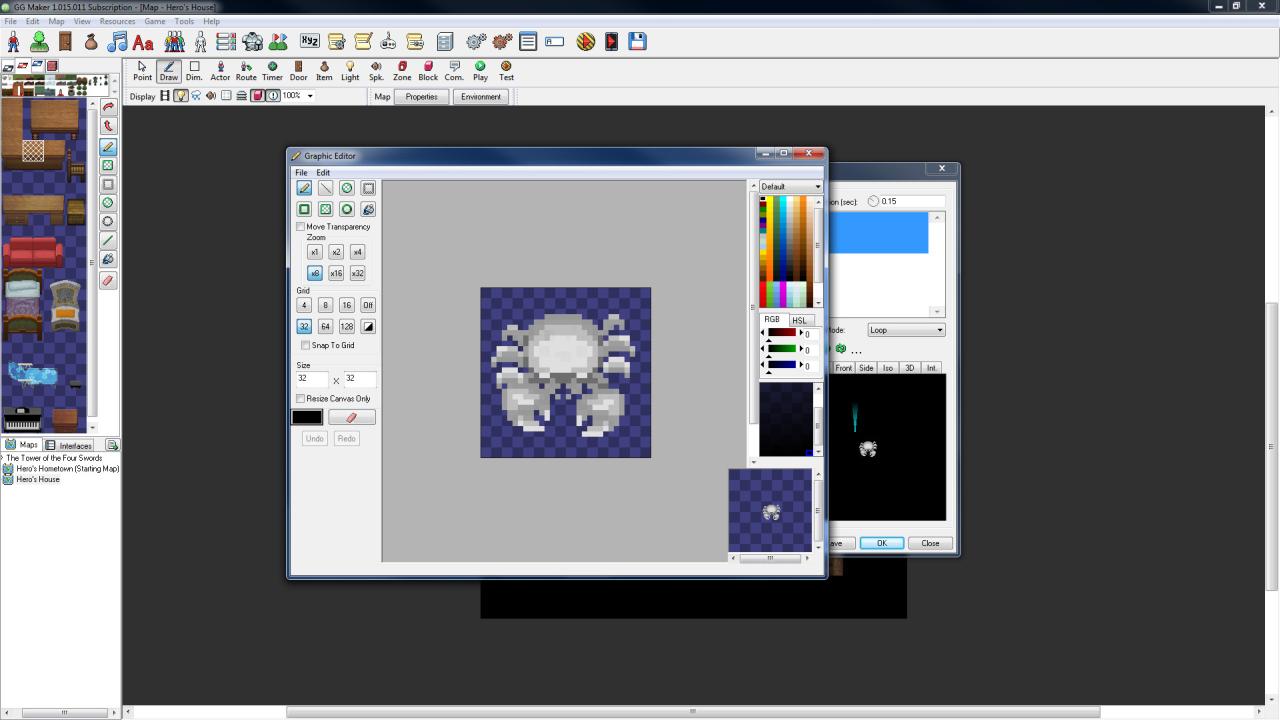Click the Environment button
The image size is (1280, 720).
click(x=481, y=97)
